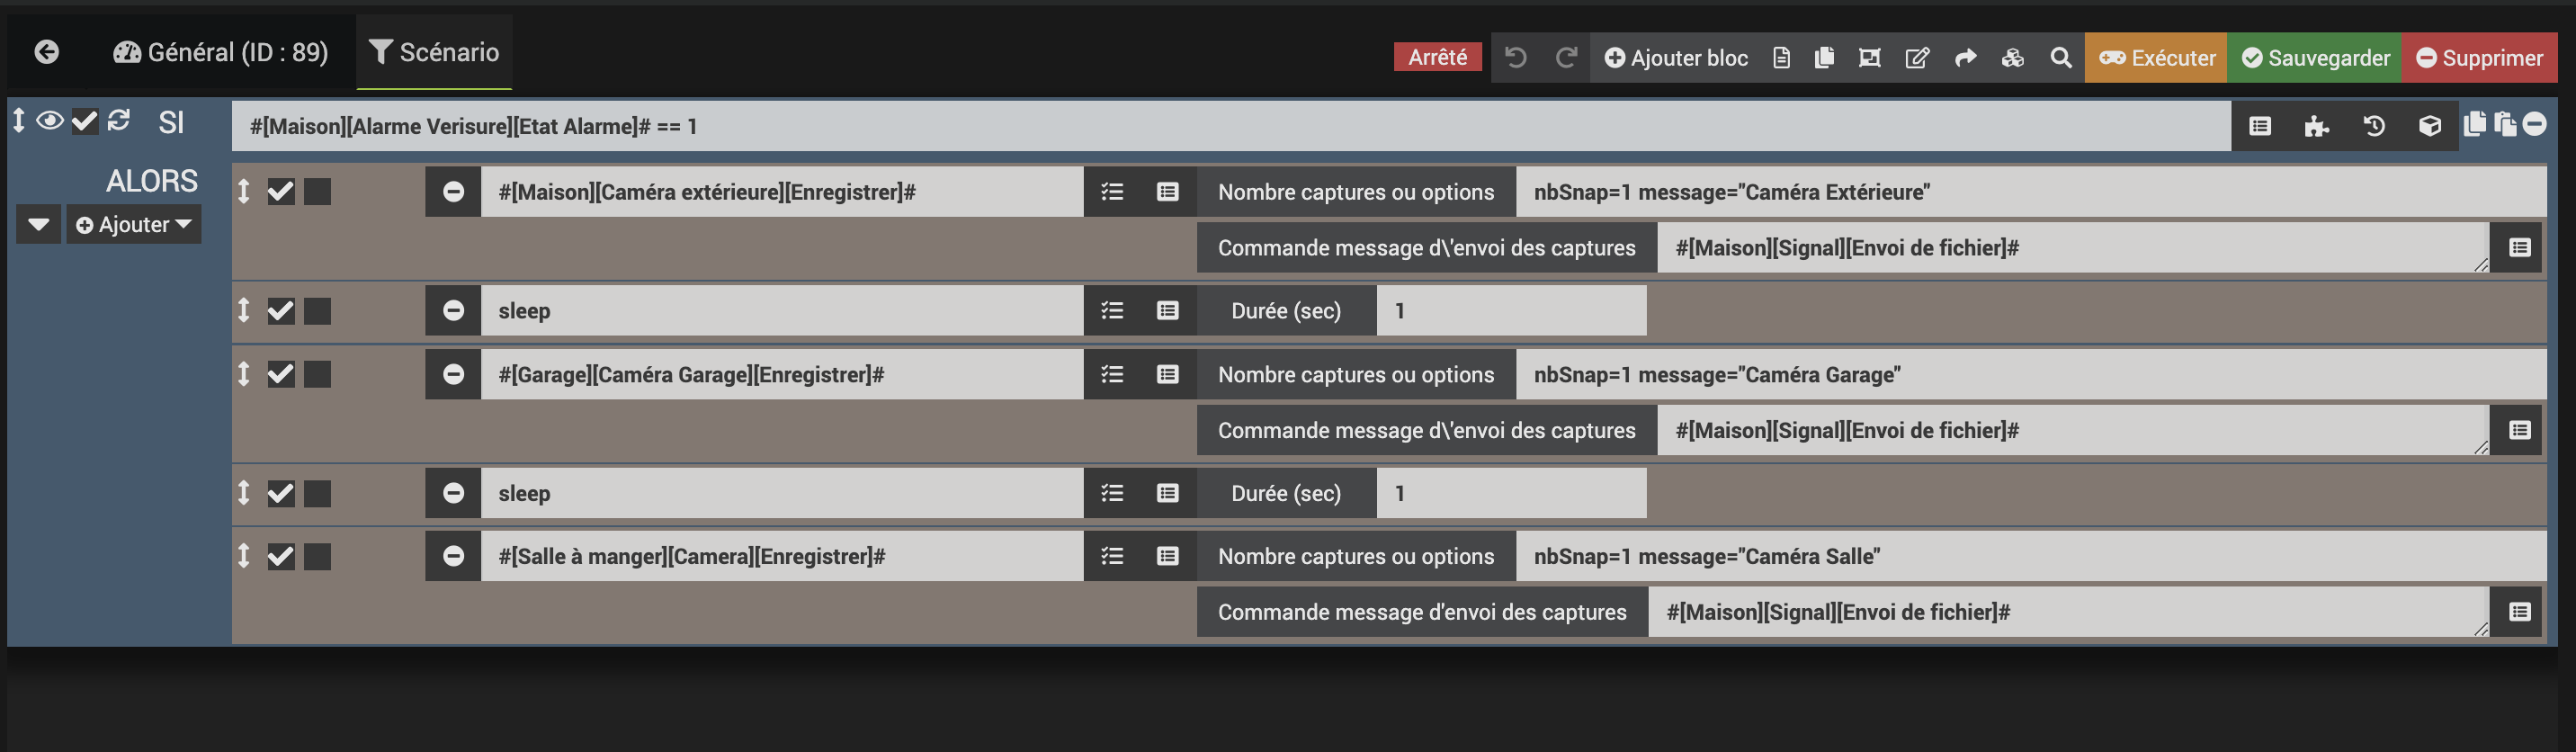The height and width of the screenshot is (752, 2576).
Task: Click the puzzle-piece icon on the SI condition row
Action: point(2316,126)
